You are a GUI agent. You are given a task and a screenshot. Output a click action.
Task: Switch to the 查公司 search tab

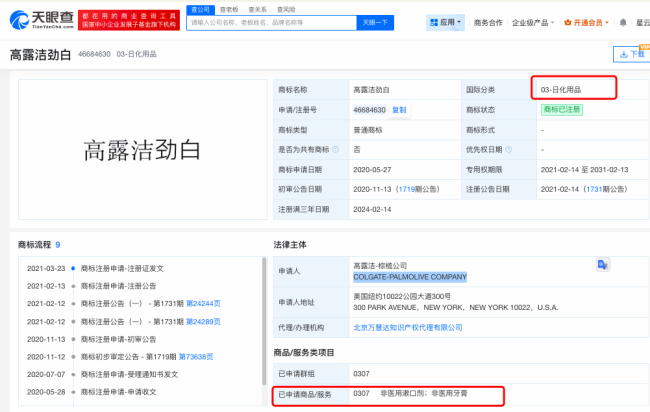pyautogui.click(x=200, y=10)
